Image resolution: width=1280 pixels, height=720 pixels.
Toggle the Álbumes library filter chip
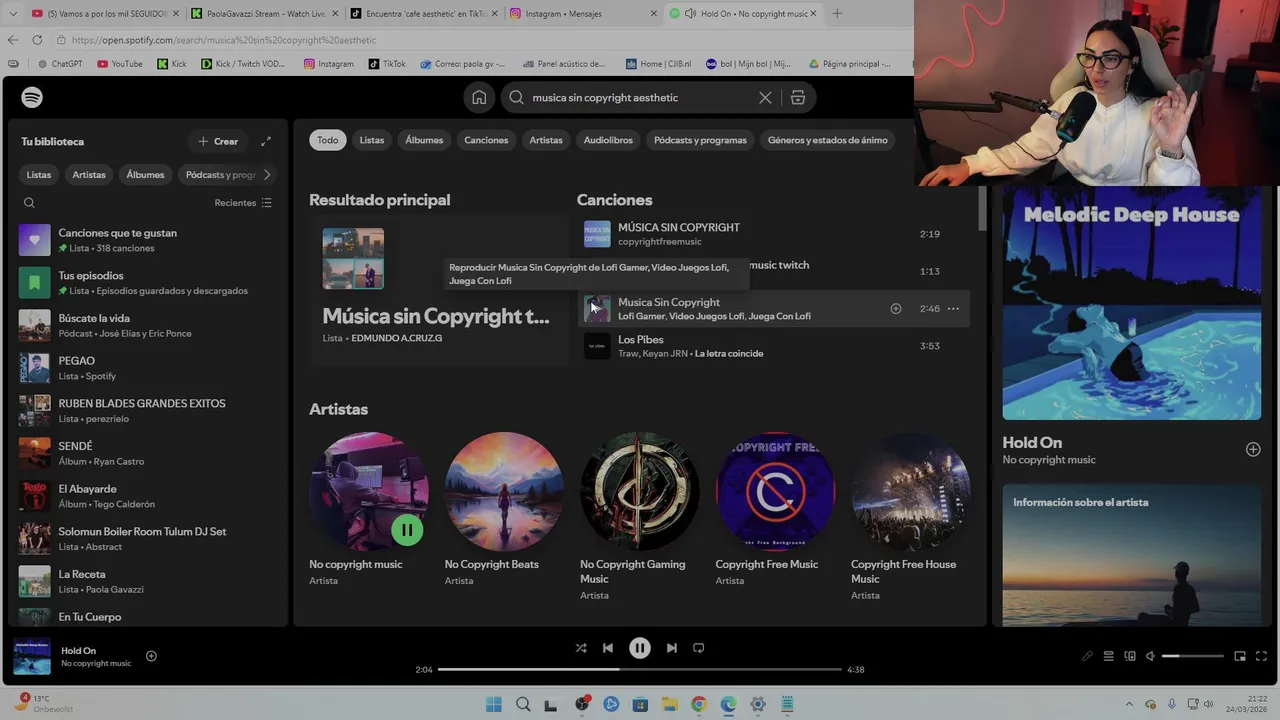point(145,175)
